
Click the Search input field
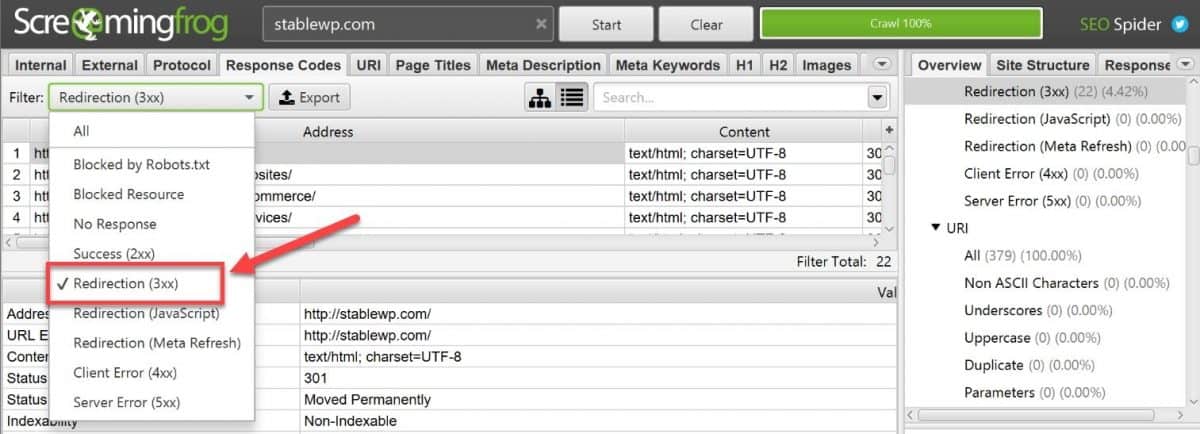(x=730, y=97)
